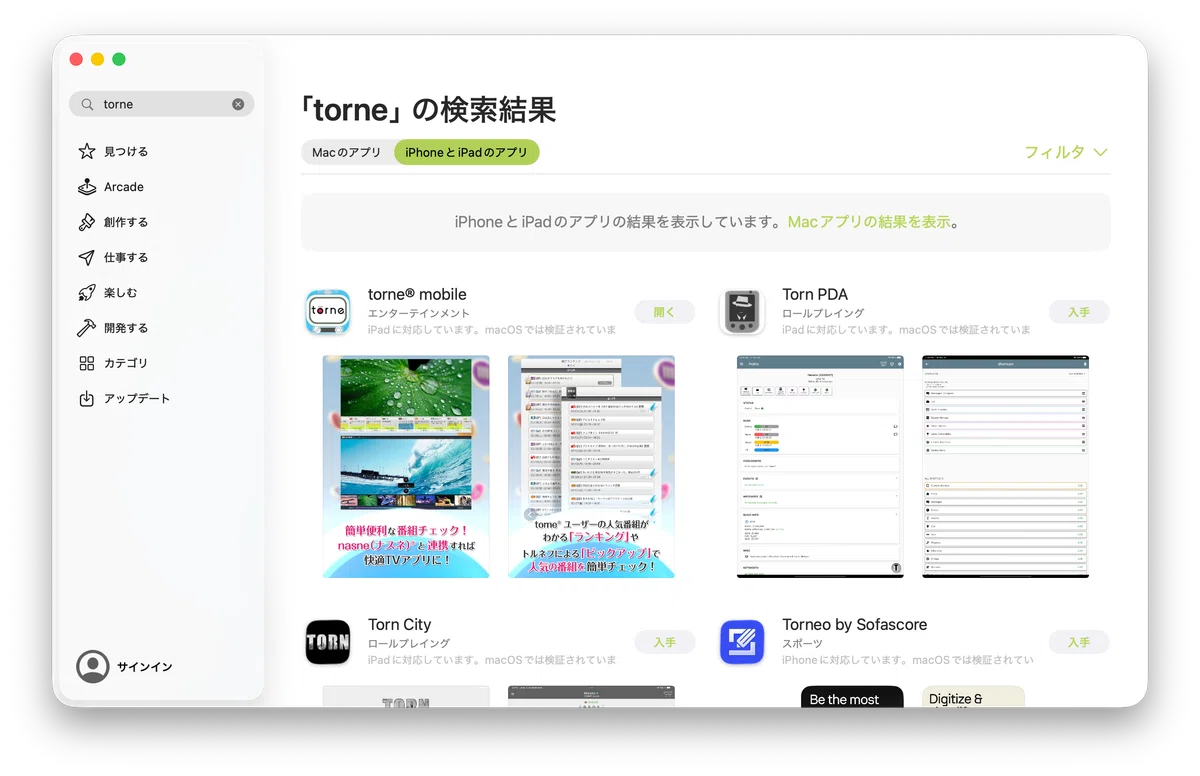Click the account avatar icon
Screen dimensions: 1200x776
(93, 667)
